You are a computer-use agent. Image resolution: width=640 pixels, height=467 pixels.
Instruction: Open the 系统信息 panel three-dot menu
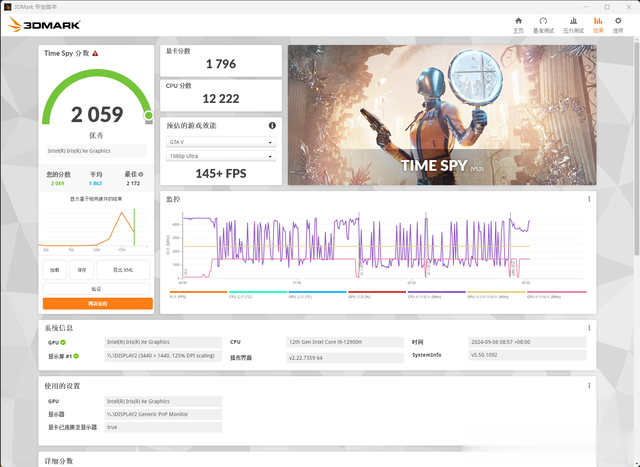click(589, 328)
